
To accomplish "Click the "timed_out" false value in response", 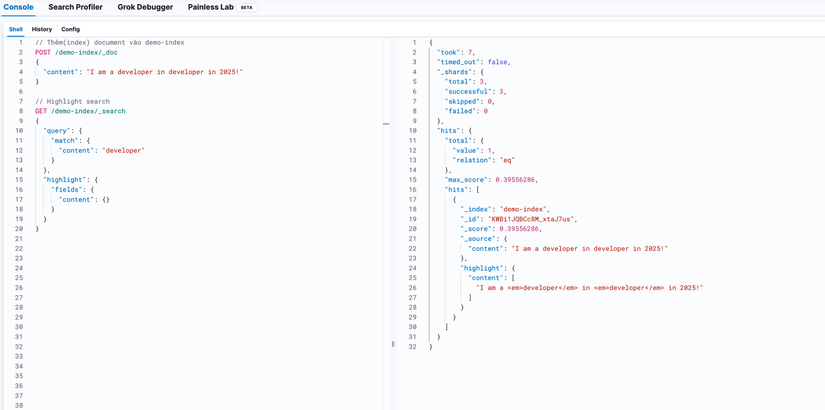I will click(499, 62).
